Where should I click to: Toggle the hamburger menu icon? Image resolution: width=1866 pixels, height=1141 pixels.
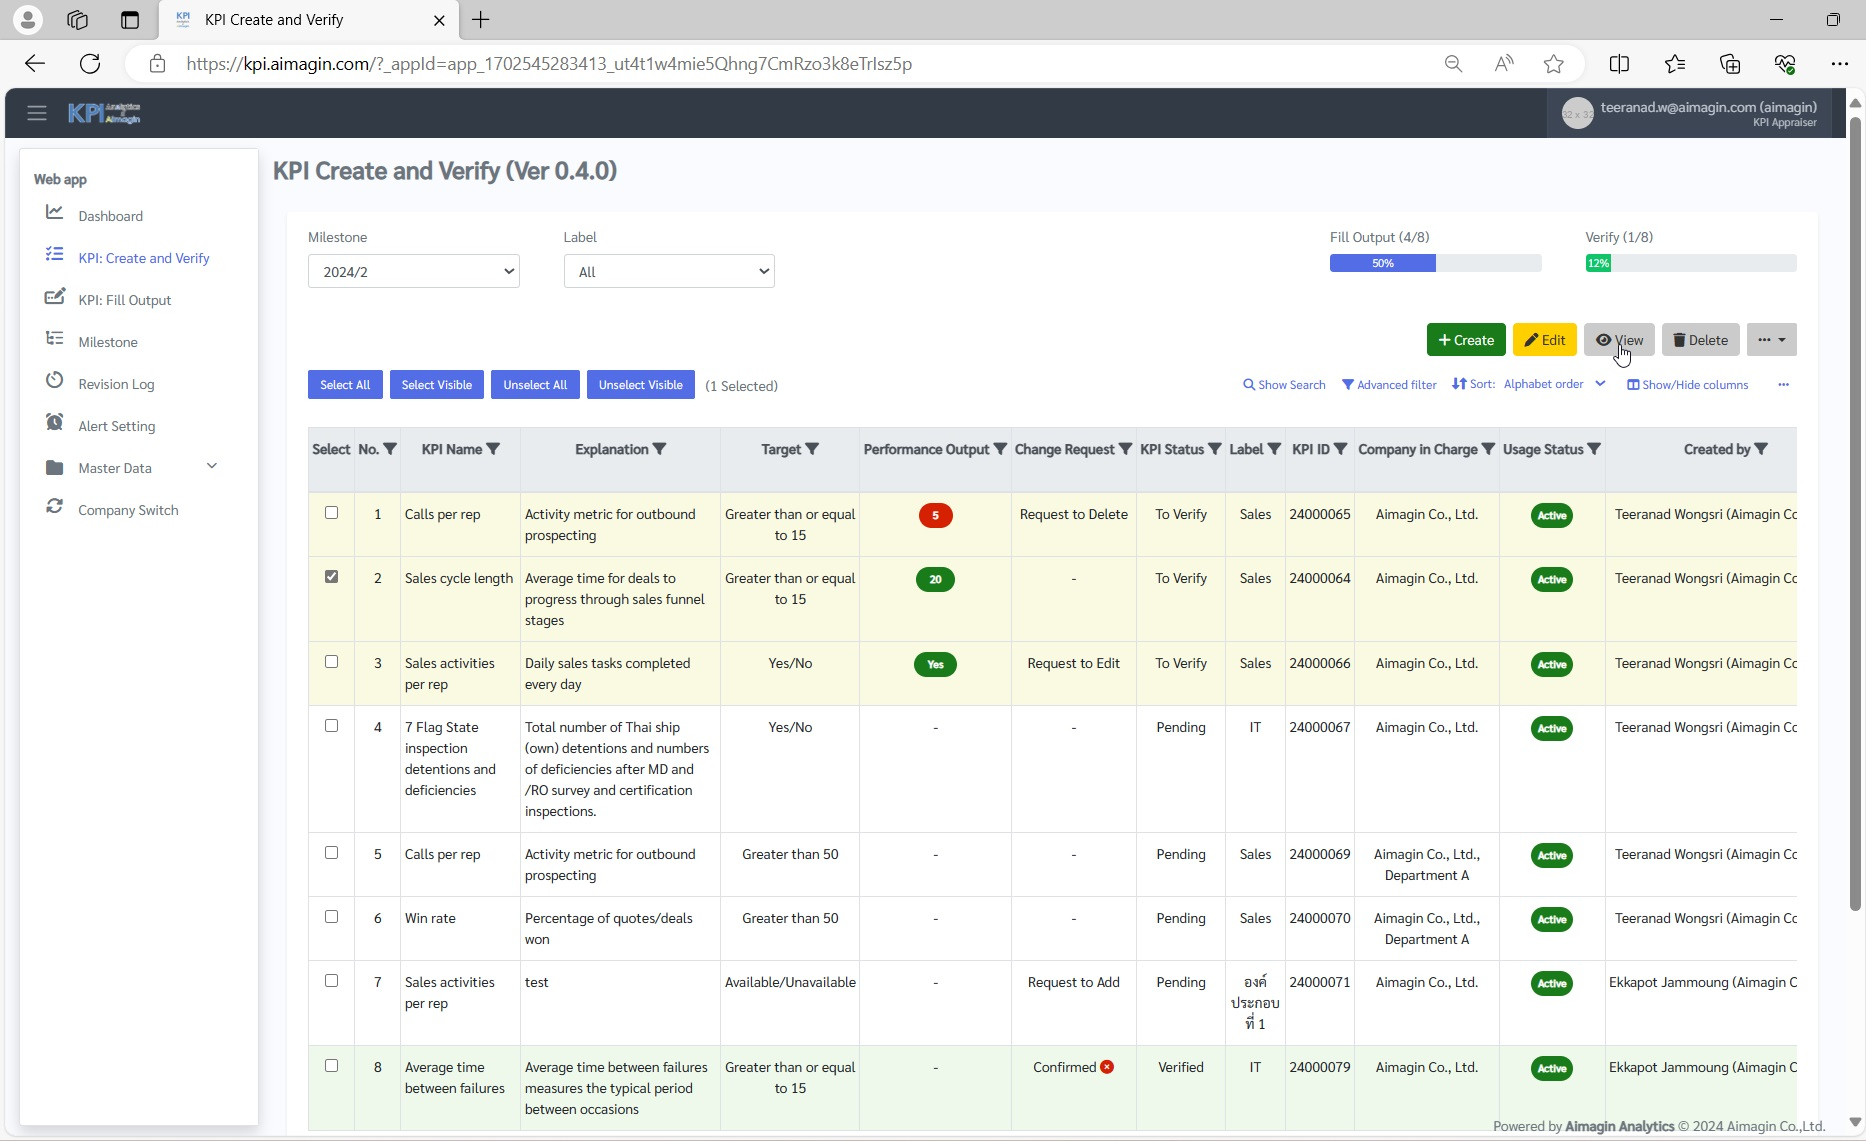37,112
